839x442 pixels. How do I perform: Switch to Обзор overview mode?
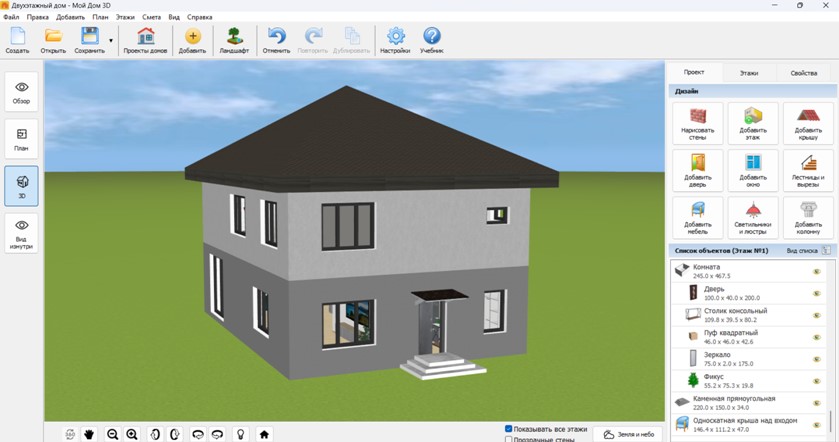click(x=21, y=92)
